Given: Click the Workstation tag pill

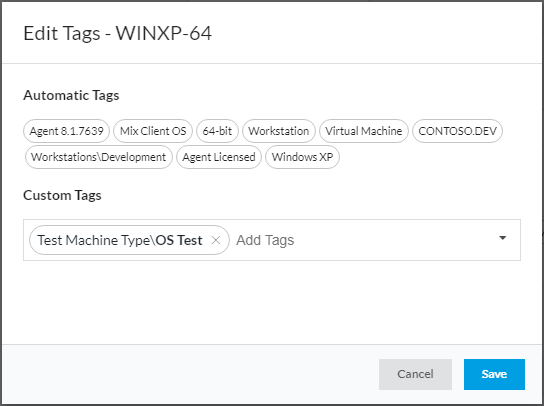Looking at the screenshot, I should [x=279, y=131].
